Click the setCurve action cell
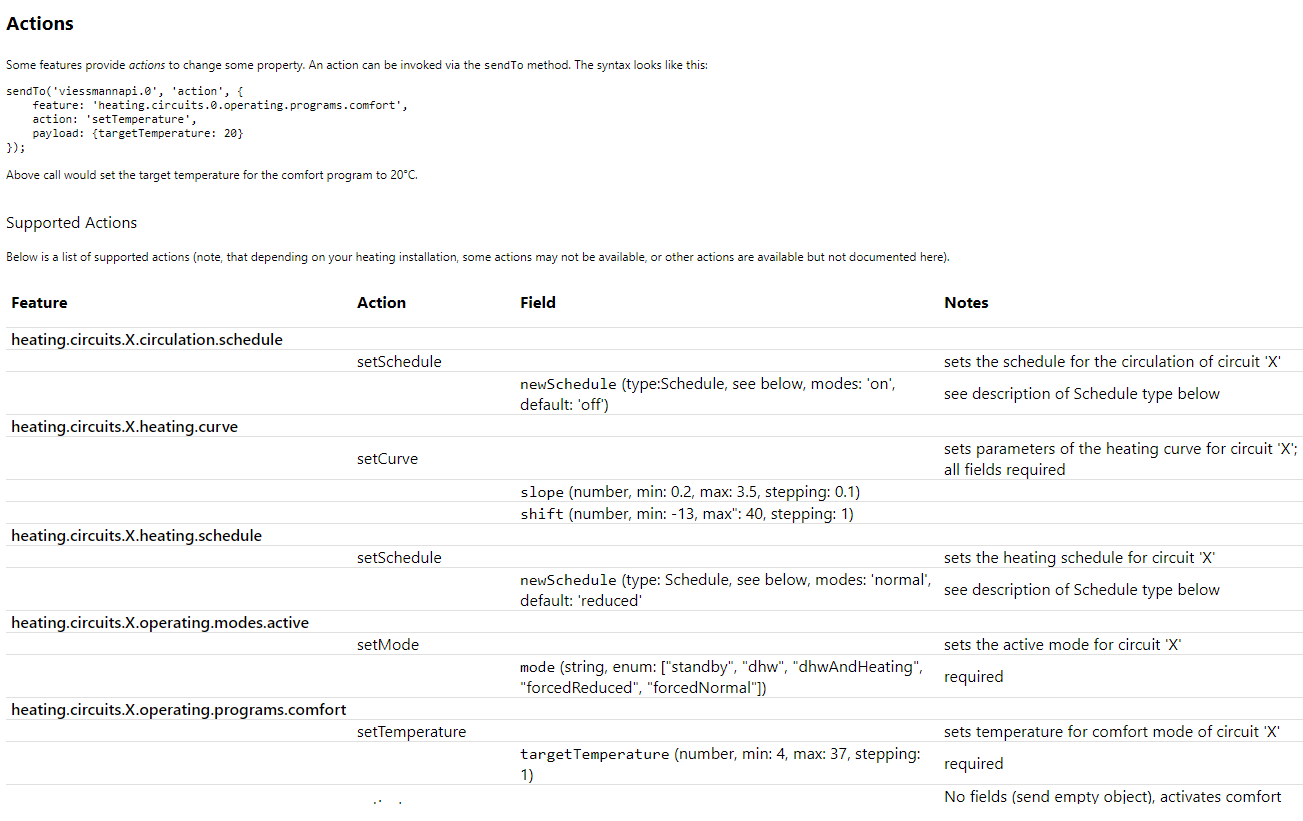 click(x=387, y=459)
